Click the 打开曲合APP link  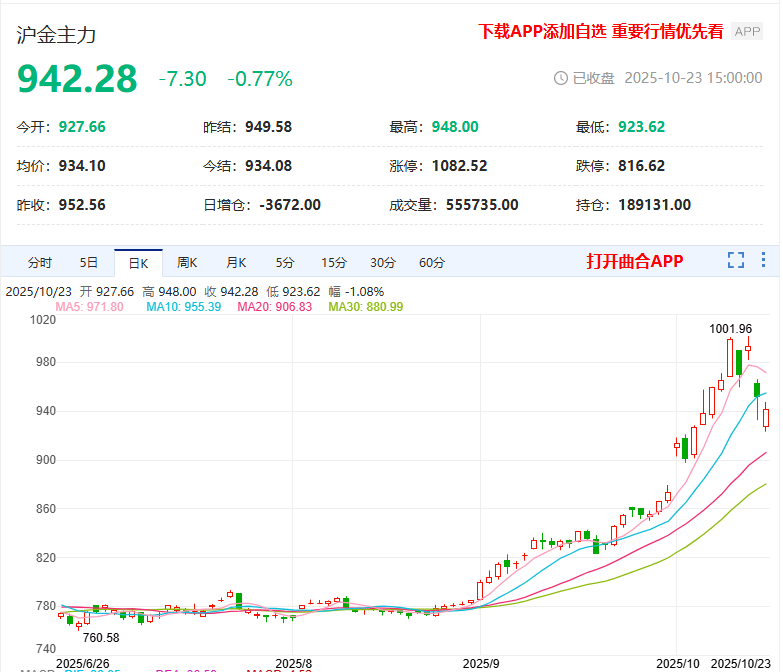click(x=634, y=261)
